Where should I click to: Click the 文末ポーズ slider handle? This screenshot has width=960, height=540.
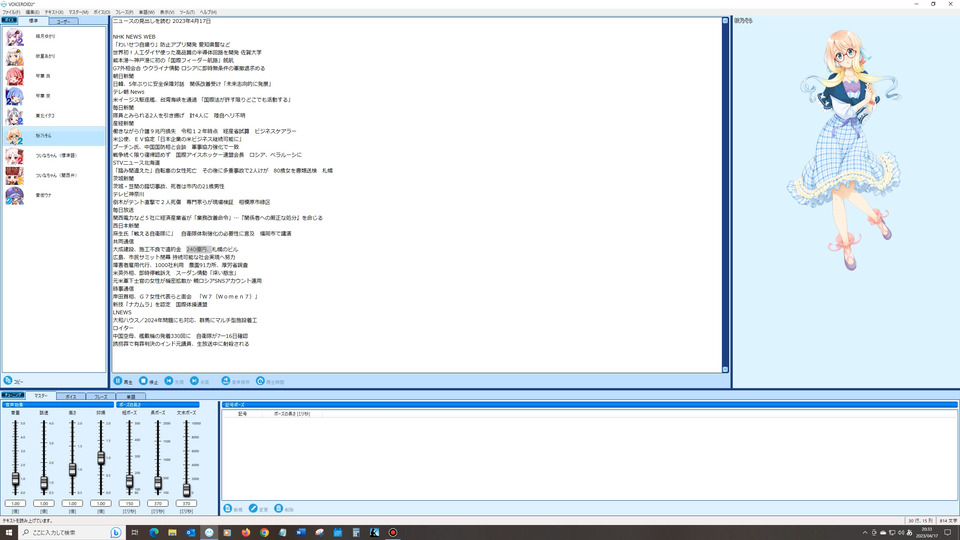point(186,489)
